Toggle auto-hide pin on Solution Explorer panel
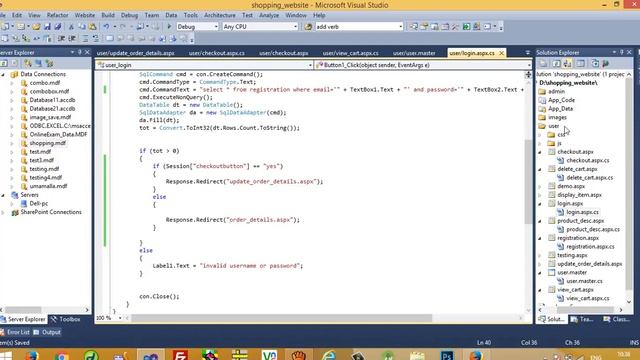Screen dimensions: 640x360 pyautogui.click(x=622, y=52)
